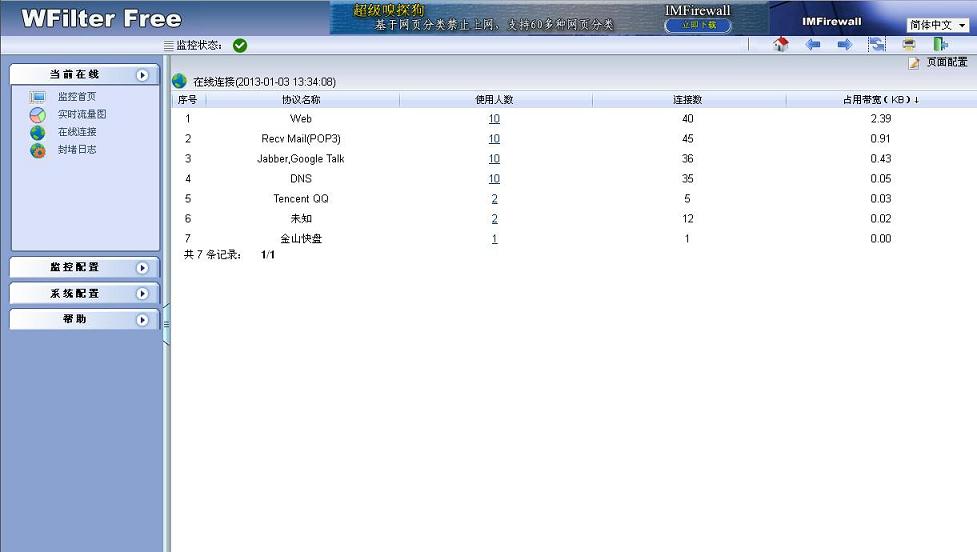The image size is (977, 552).
Task: Click the Home icon in the toolbar
Action: pyautogui.click(x=782, y=45)
